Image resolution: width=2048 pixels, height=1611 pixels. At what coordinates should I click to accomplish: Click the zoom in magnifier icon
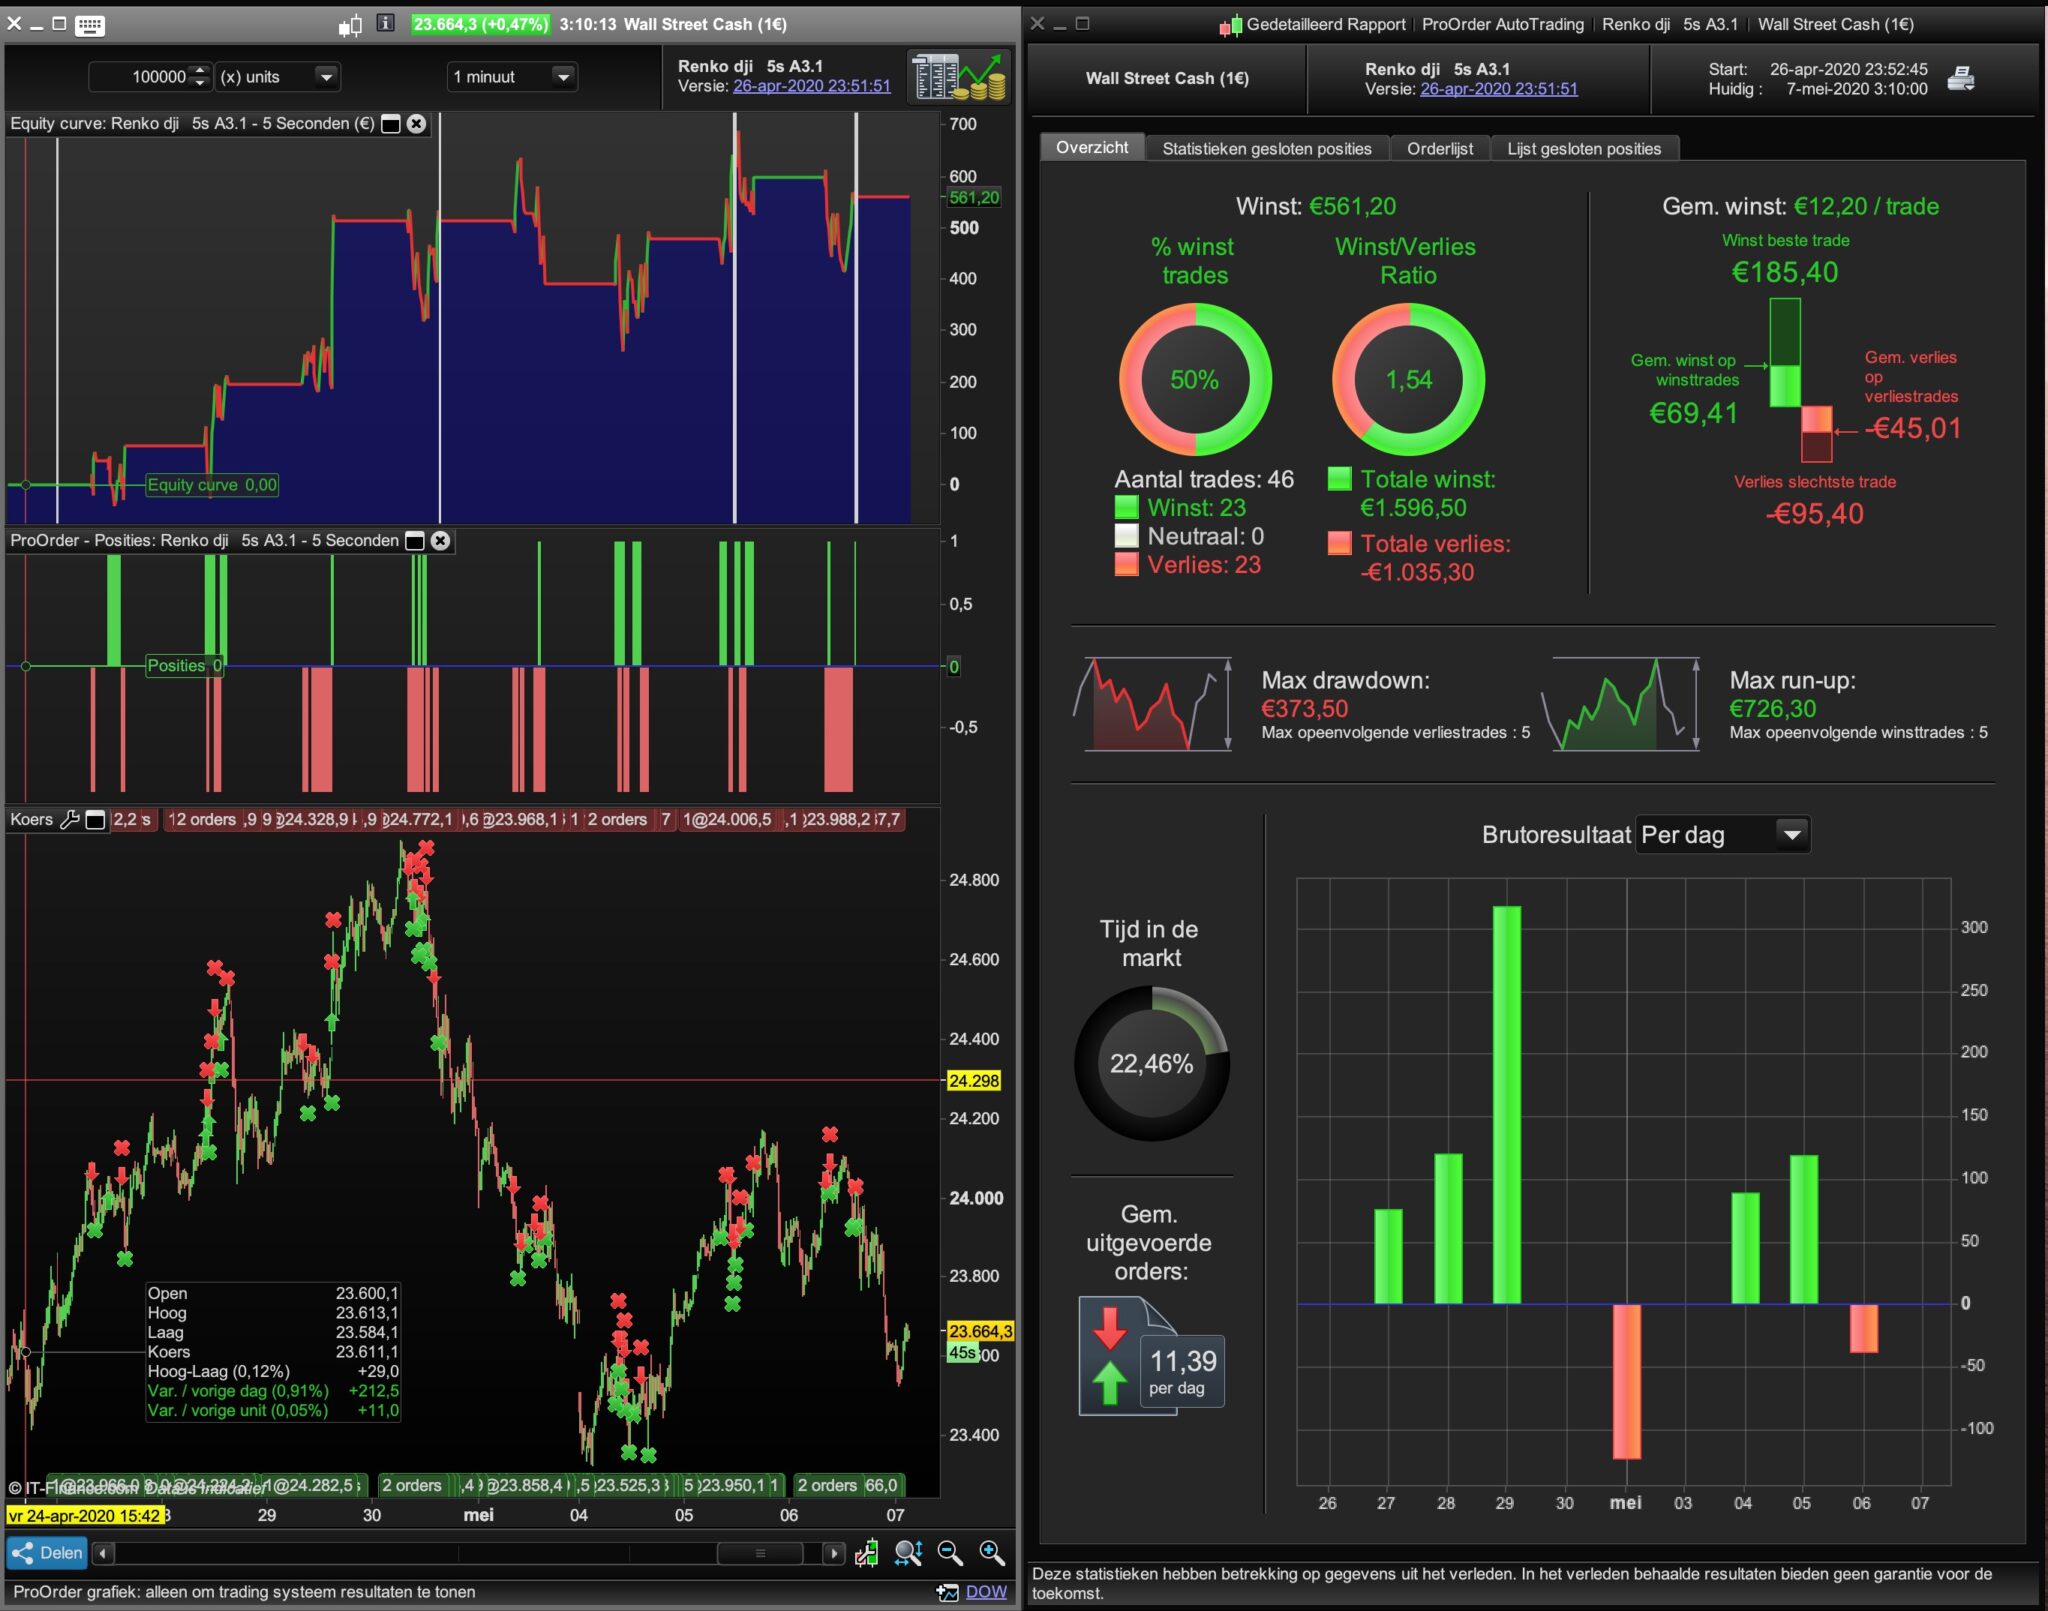992,1553
